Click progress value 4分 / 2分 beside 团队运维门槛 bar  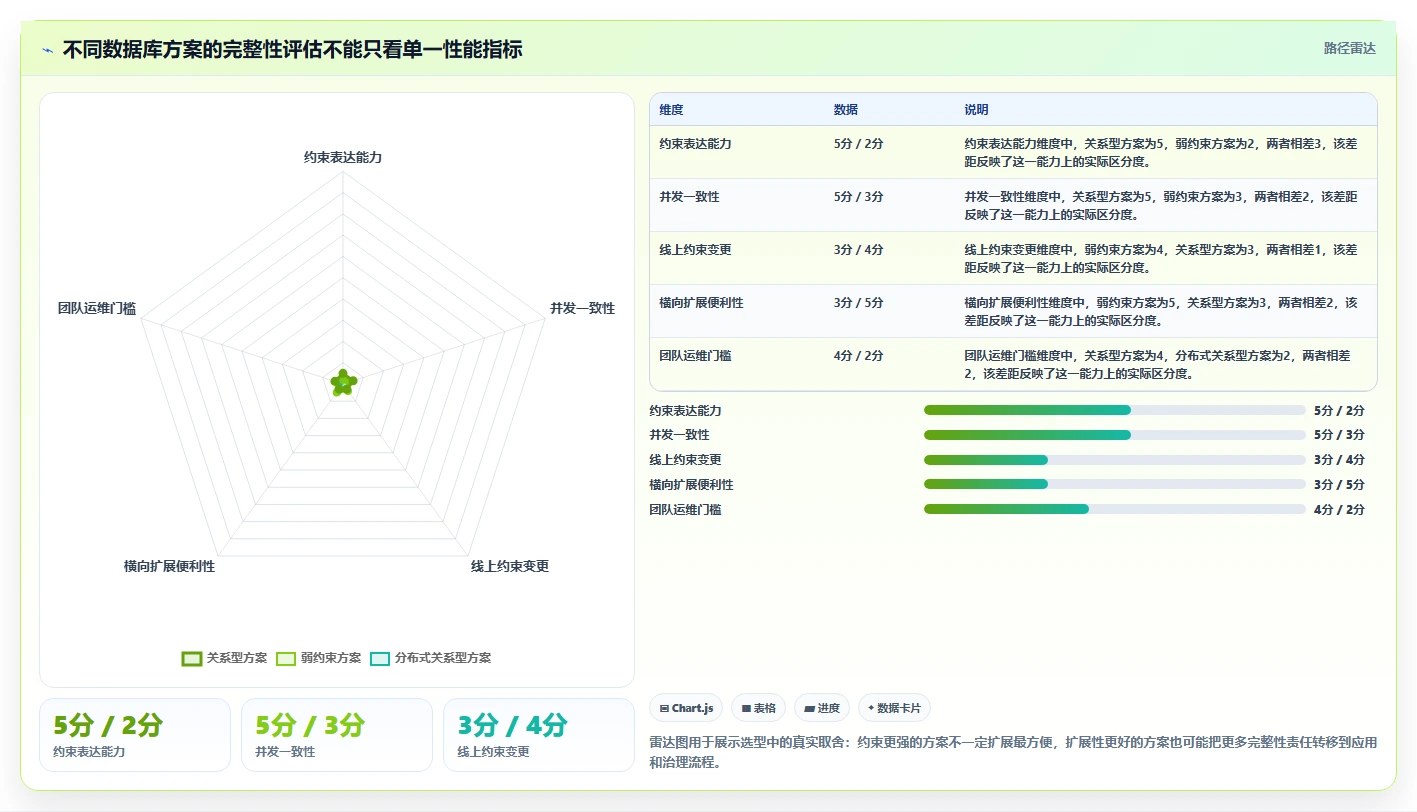(1339, 510)
